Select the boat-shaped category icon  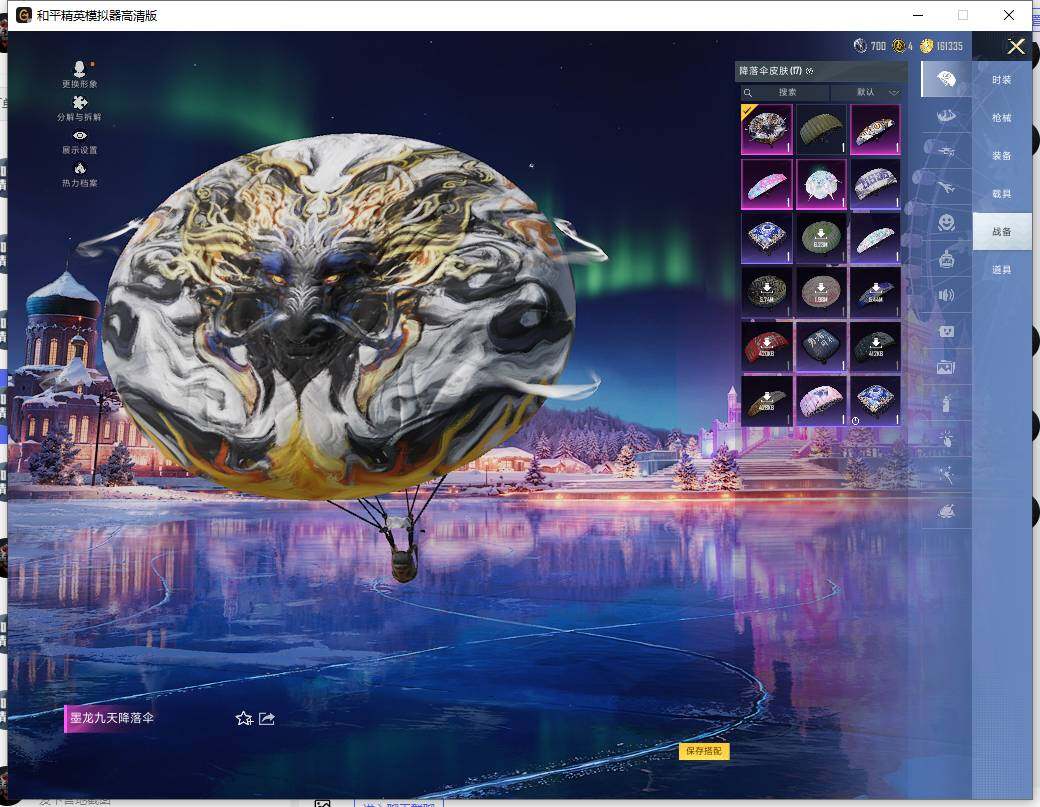coord(946,115)
